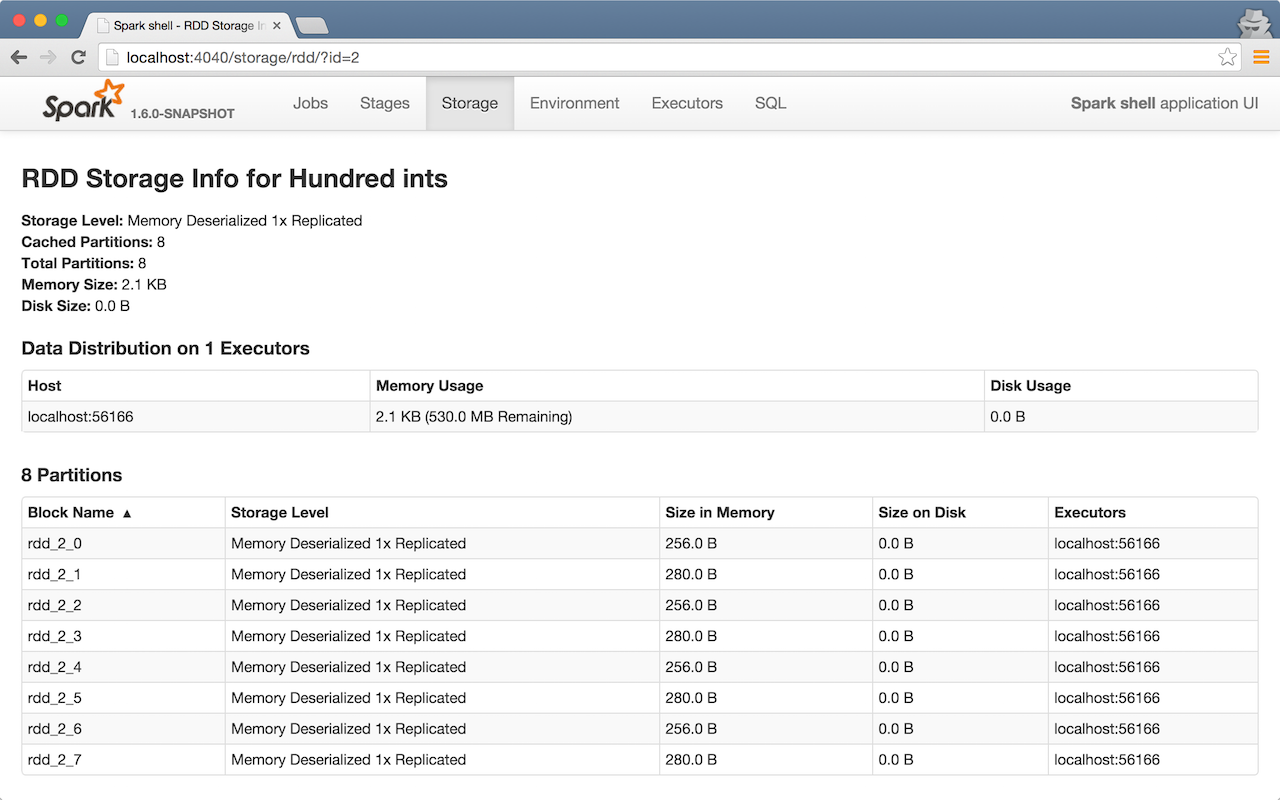Select the SQL tab
The height and width of the screenshot is (800, 1280).
click(x=770, y=103)
